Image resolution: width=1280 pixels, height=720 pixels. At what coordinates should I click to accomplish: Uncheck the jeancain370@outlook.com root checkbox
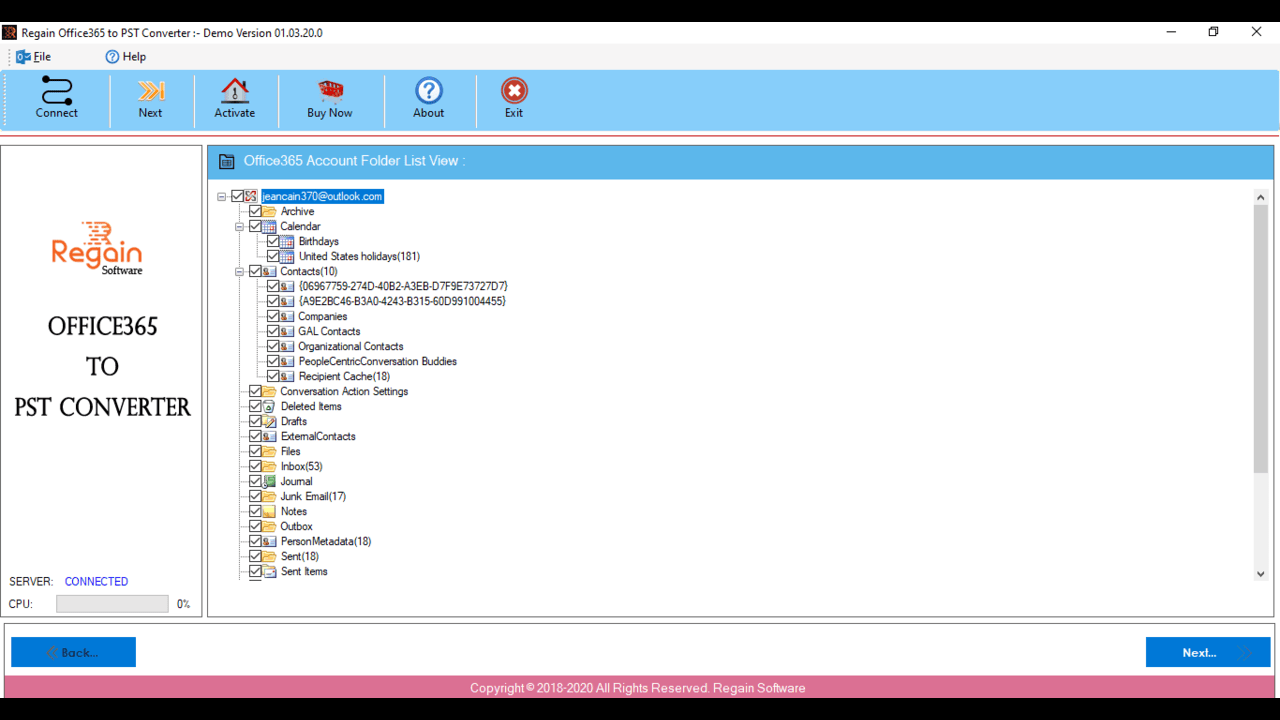(x=237, y=196)
